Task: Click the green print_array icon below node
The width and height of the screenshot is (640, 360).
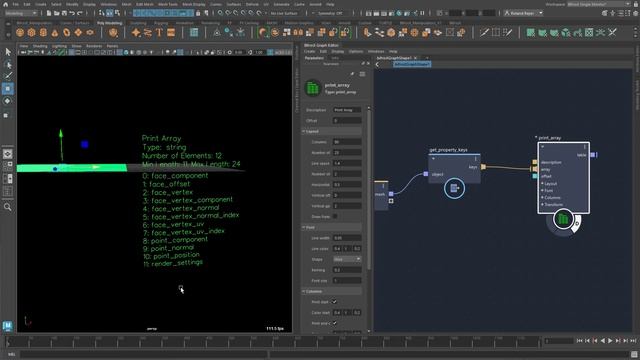Action: tap(563, 219)
